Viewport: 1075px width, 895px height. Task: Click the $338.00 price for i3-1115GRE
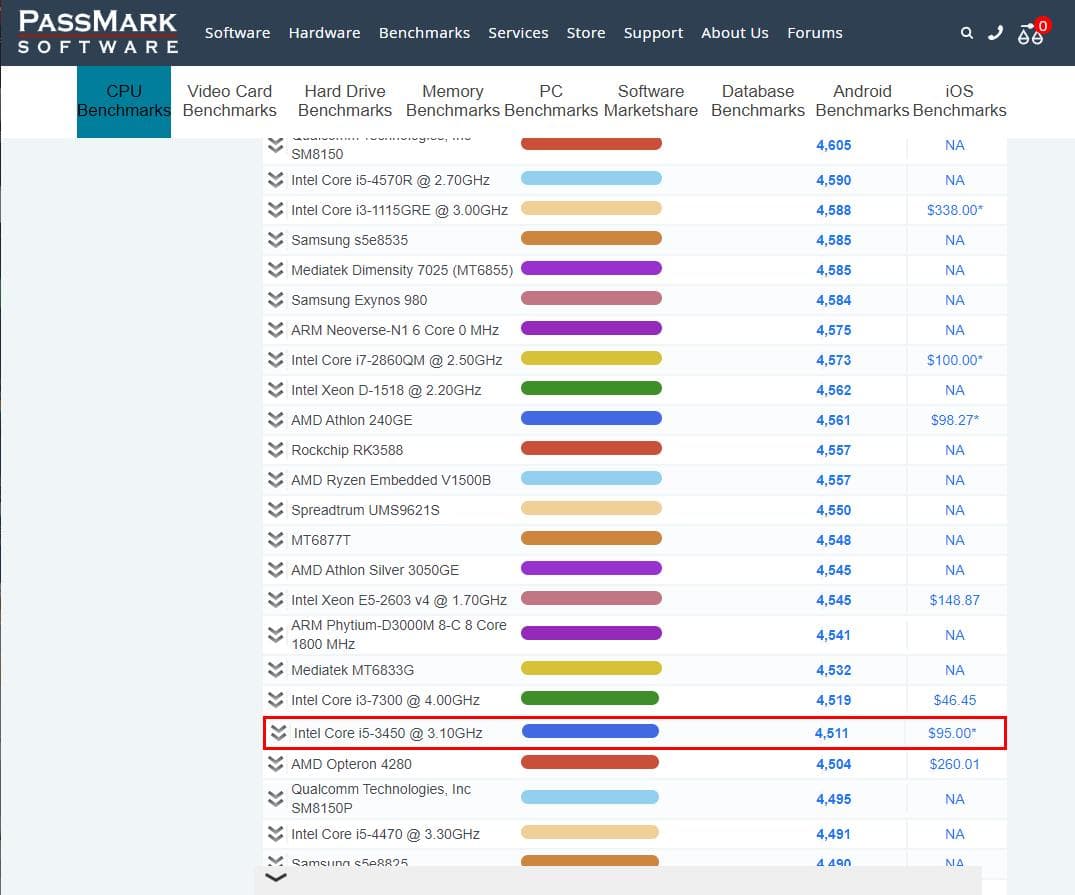click(954, 210)
